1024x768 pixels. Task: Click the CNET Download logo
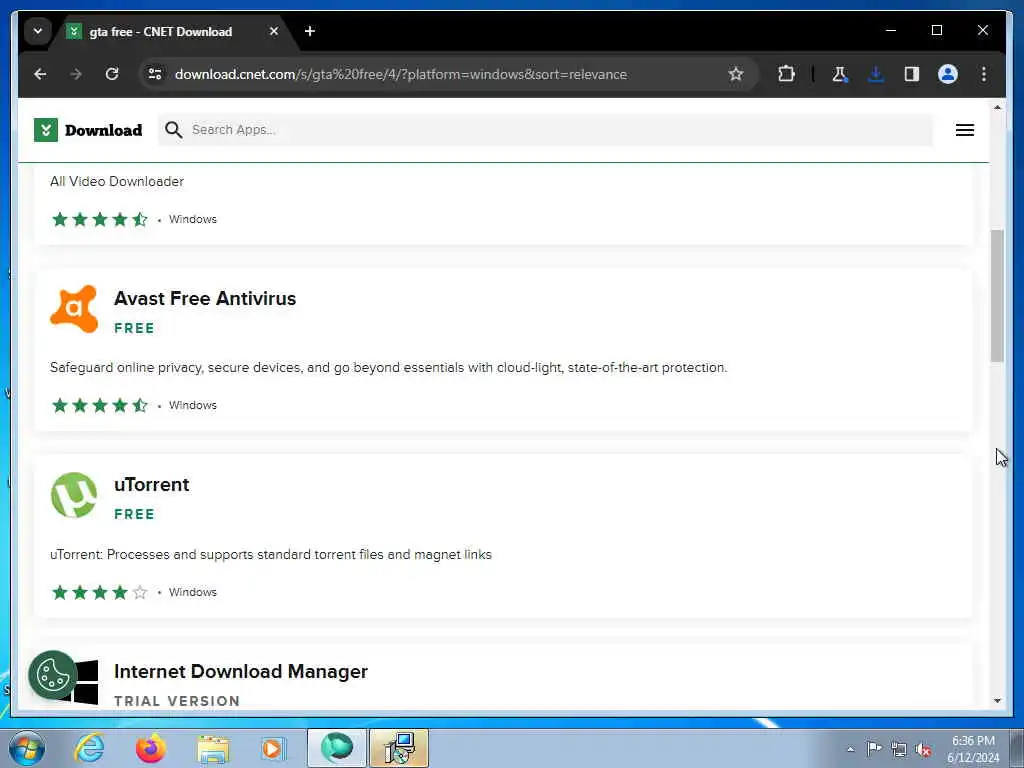click(88, 130)
